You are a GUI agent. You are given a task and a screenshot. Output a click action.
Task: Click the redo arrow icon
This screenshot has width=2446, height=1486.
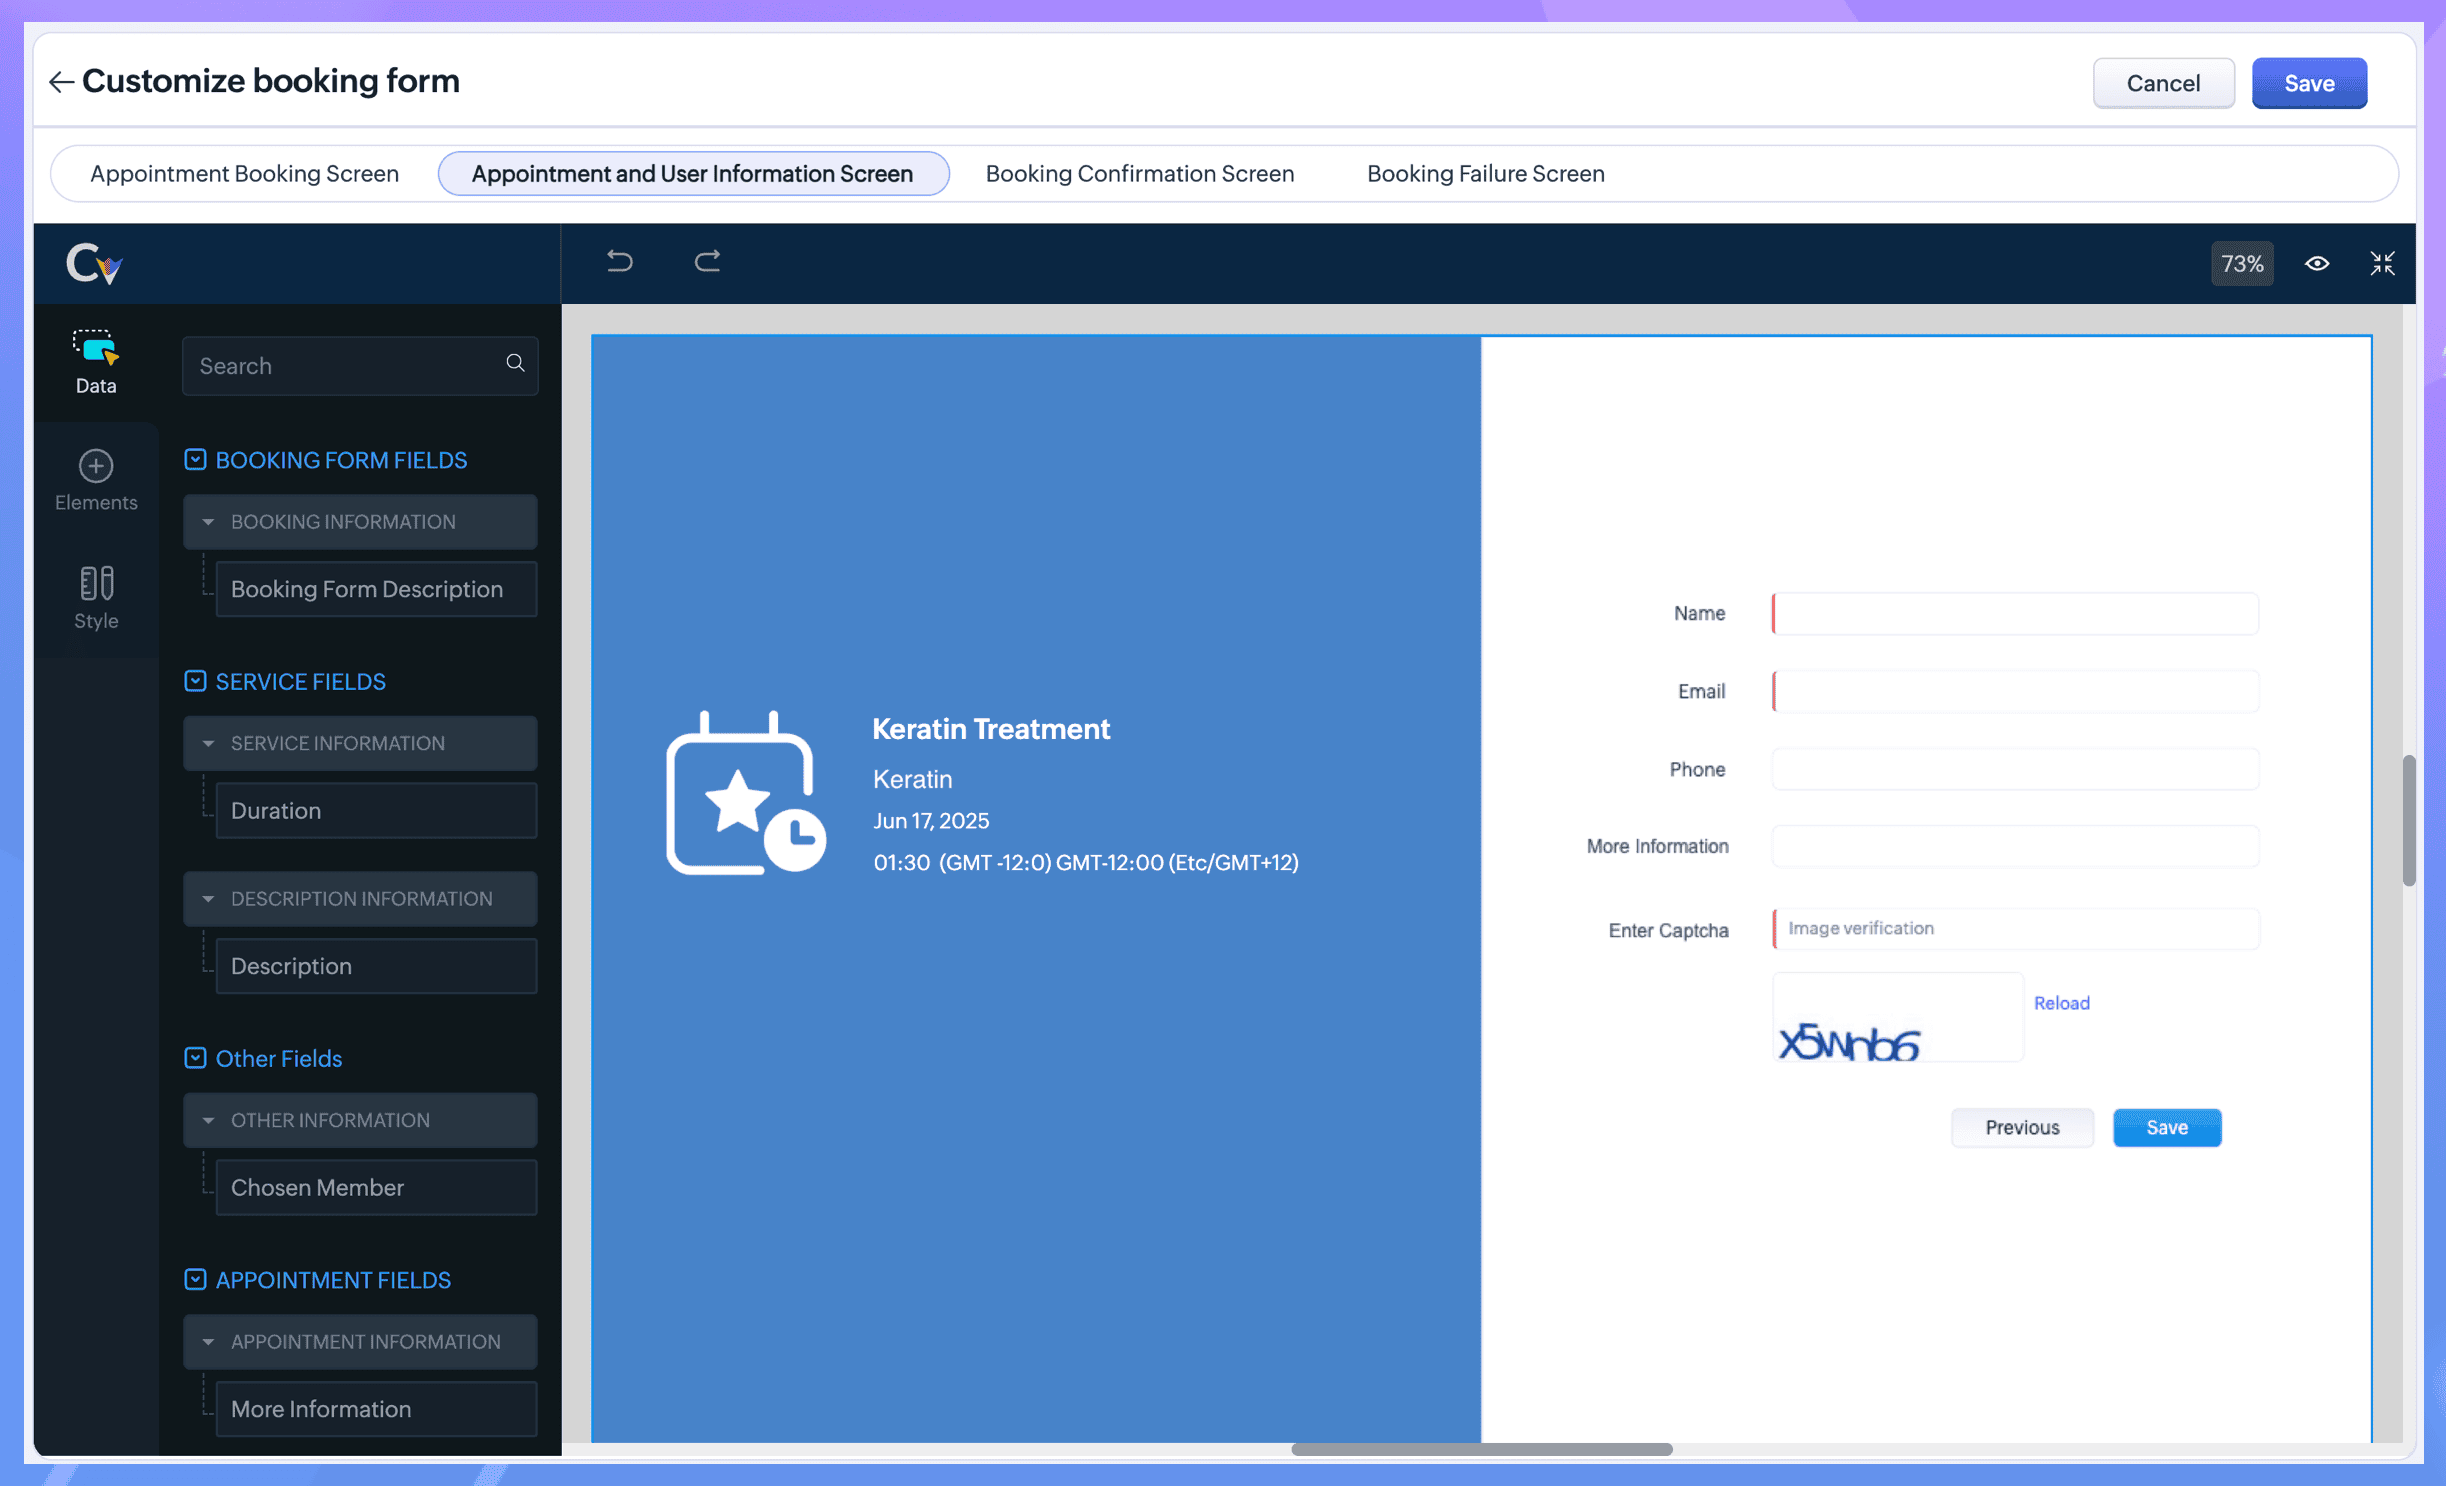coord(707,262)
